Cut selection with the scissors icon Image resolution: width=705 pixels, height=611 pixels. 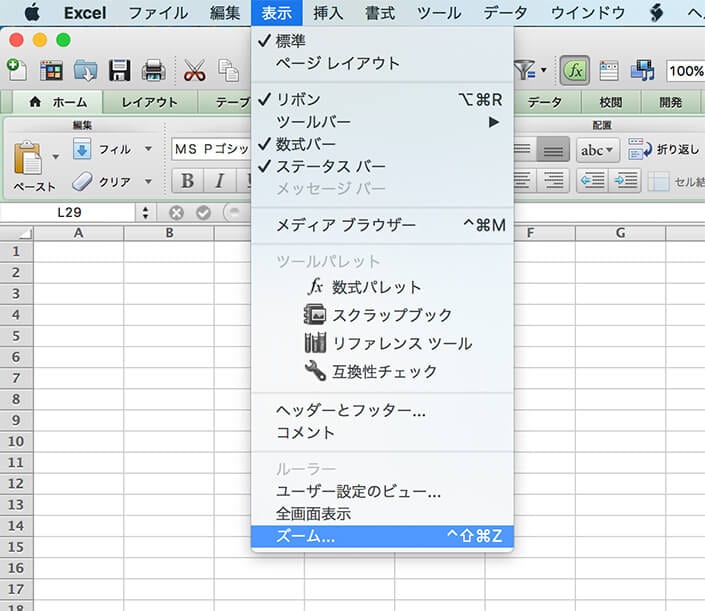[x=195, y=70]
